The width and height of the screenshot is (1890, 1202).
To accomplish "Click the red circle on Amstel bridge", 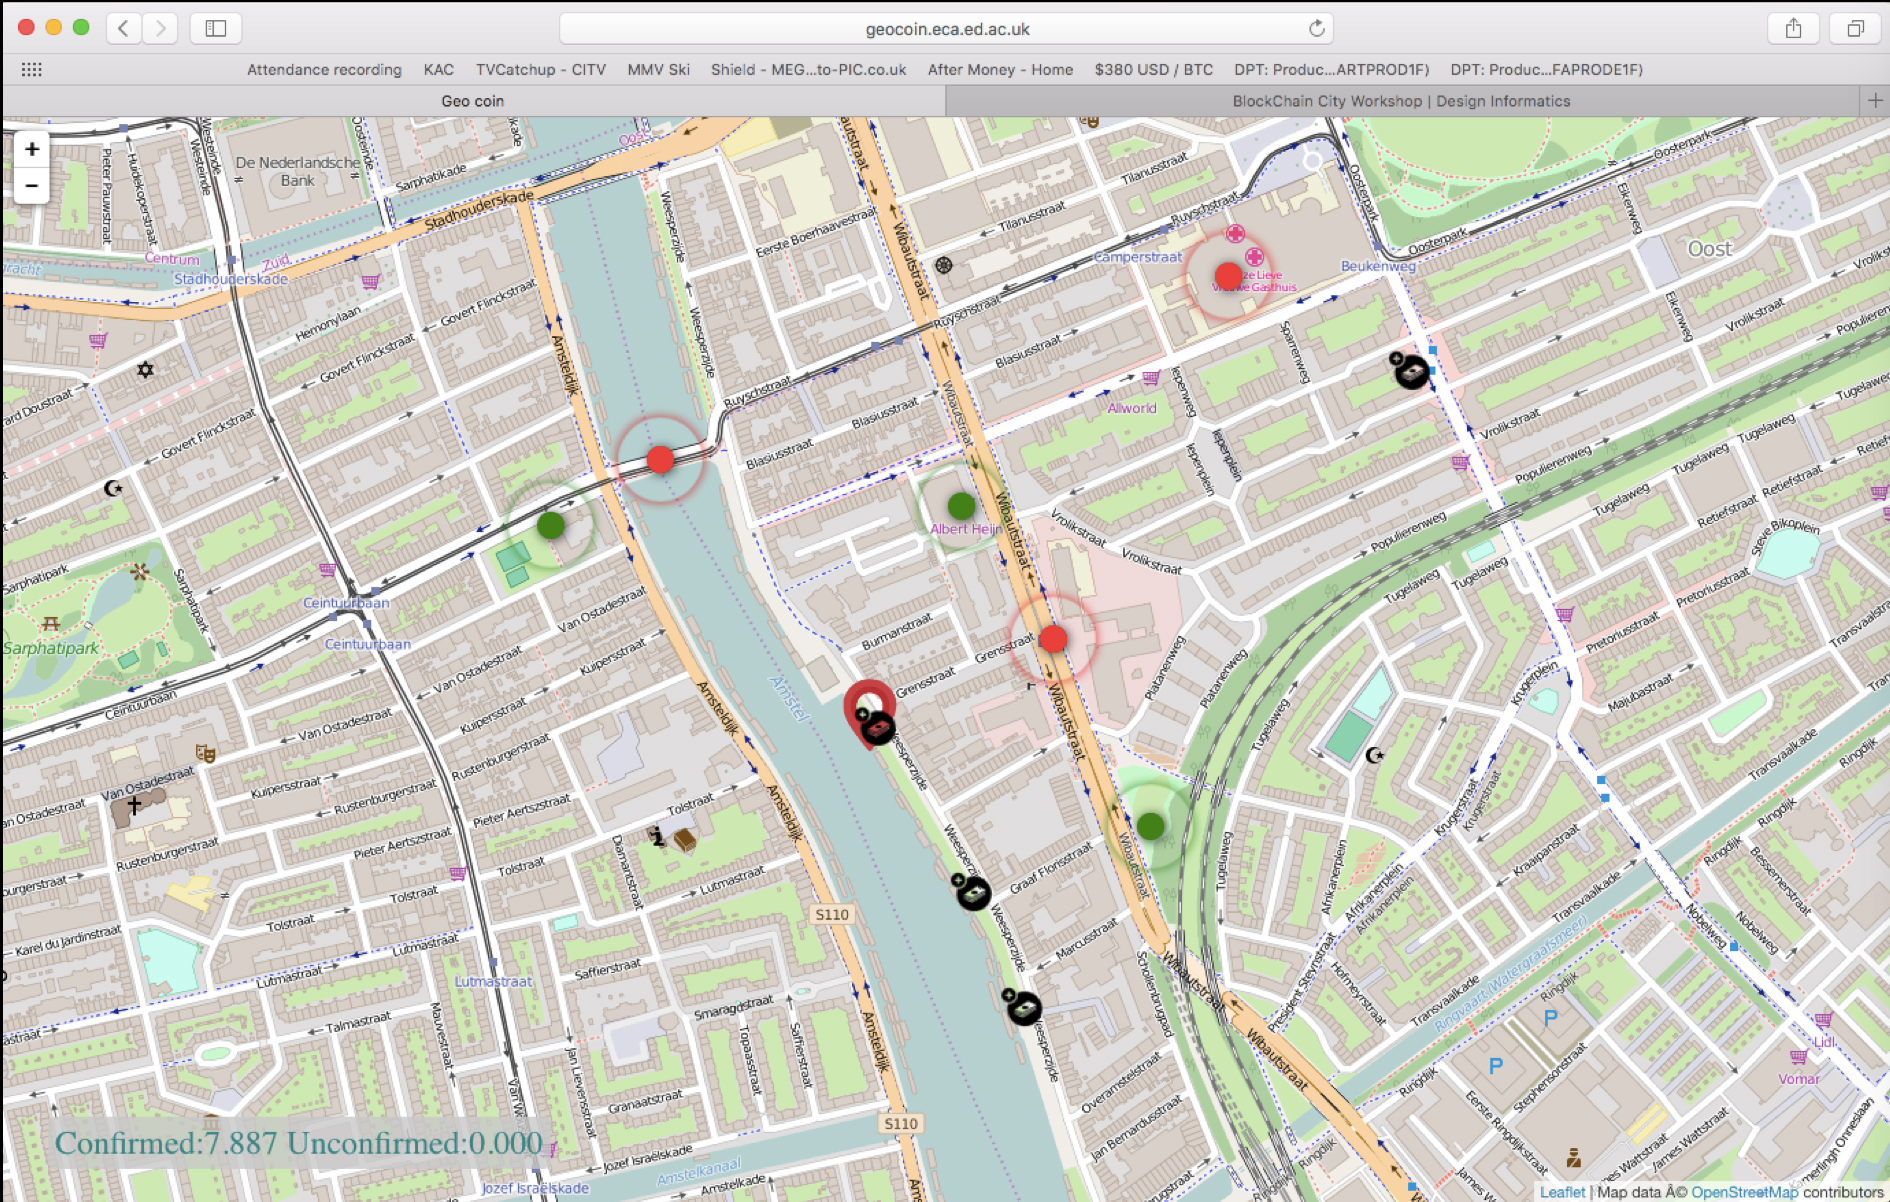I will [x=660, y=459].
